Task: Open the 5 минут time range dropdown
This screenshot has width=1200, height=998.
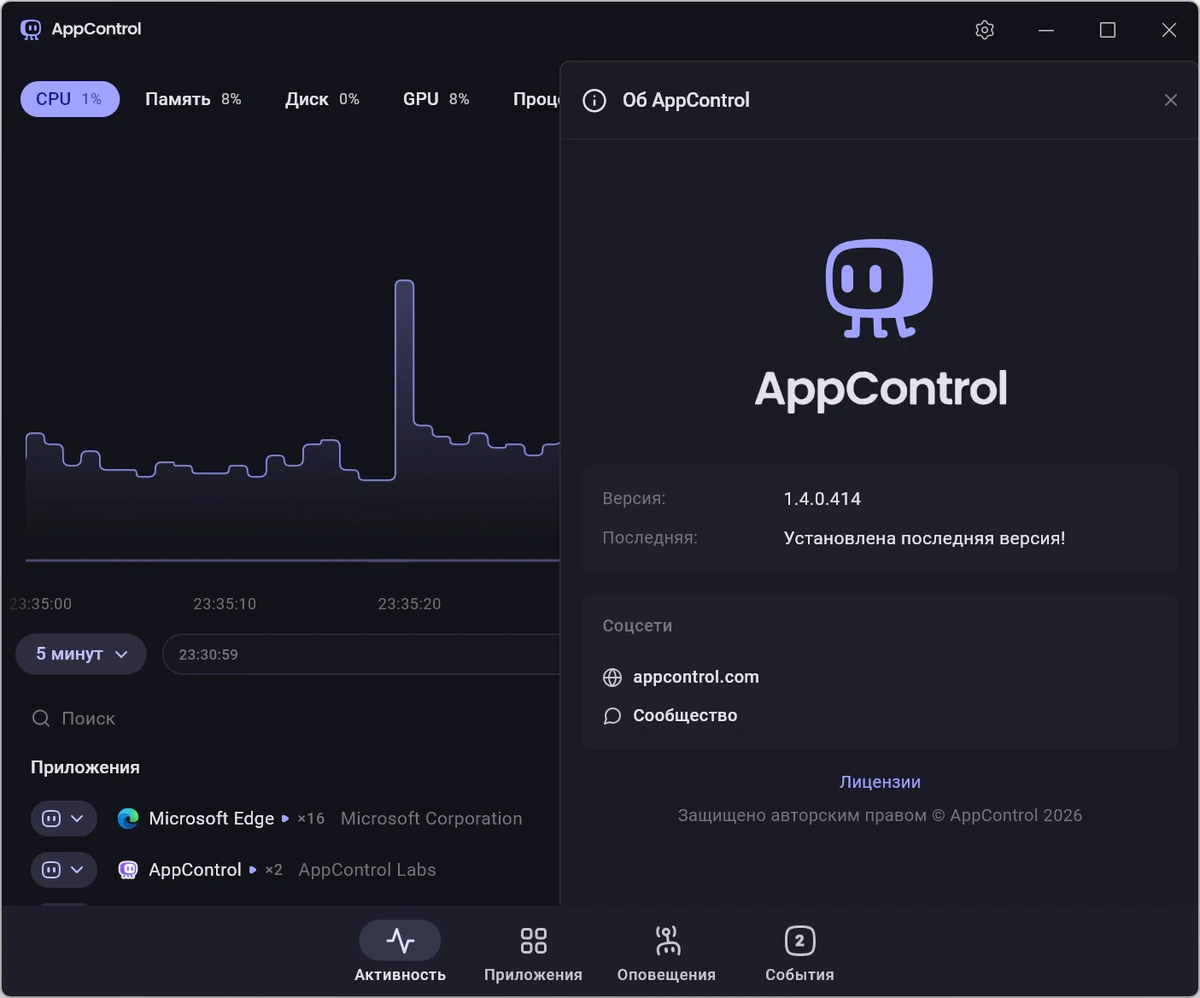Action: point(81,654)
